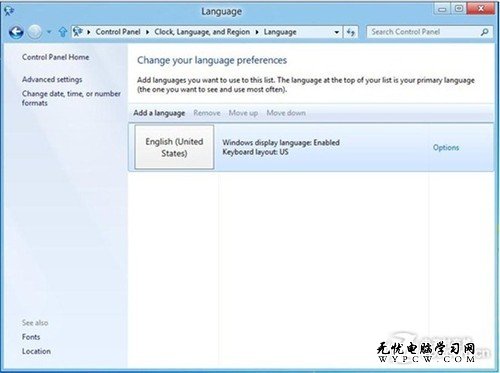Image resolution: width=500 pixels, height=373 pixels.
Task: Open the Fonts link under See also
Action: (x=31, y=337)
